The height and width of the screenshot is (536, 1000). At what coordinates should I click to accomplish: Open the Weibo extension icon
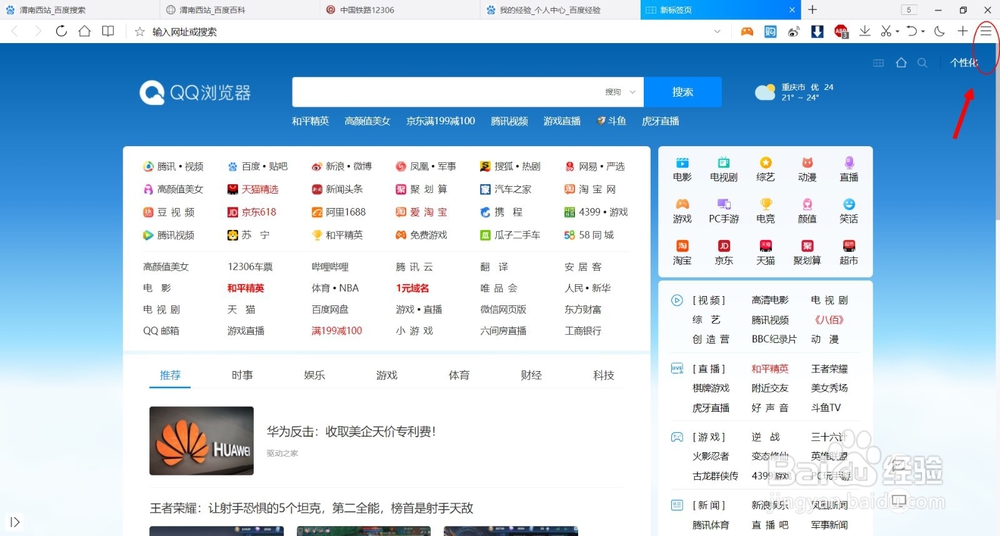793,31
